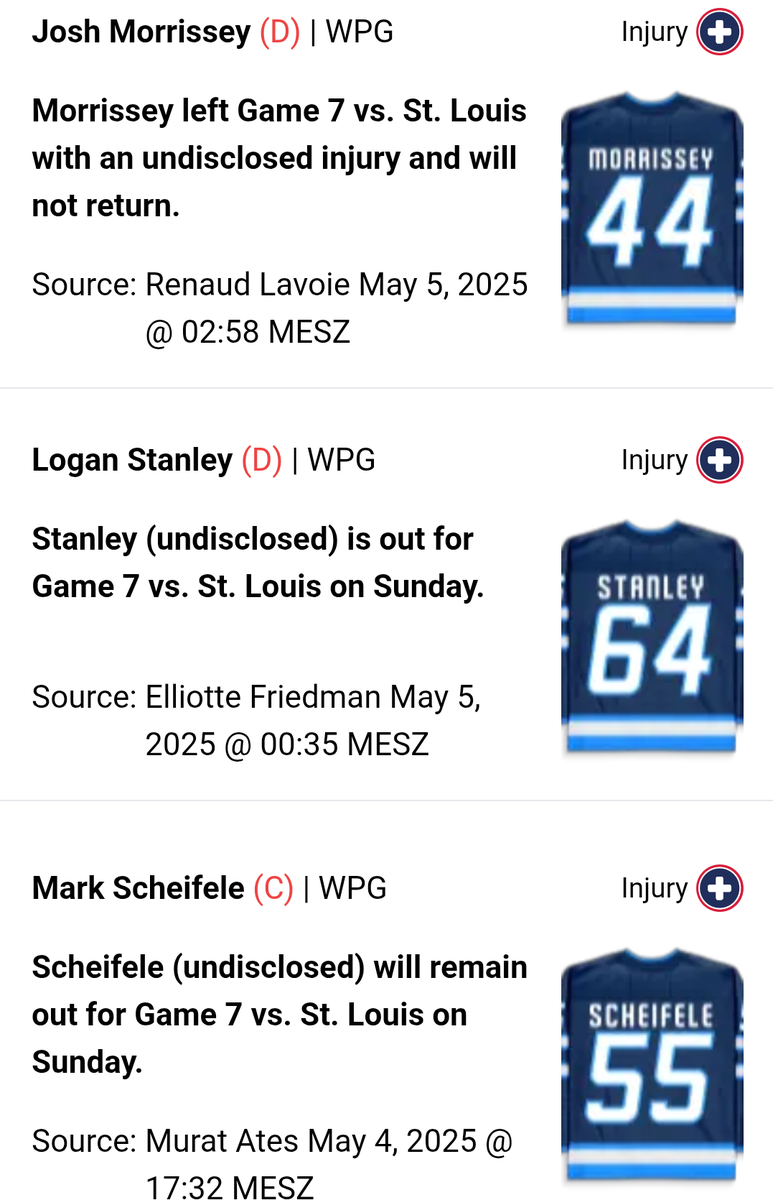Click injury plus icon for Mark Scheifele

tap(720, 888)
